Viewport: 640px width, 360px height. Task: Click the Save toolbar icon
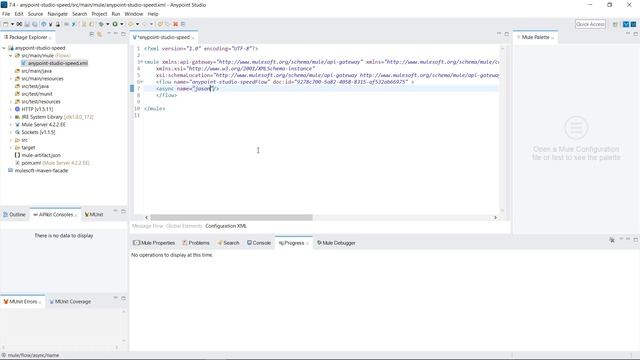pos(27,24)
